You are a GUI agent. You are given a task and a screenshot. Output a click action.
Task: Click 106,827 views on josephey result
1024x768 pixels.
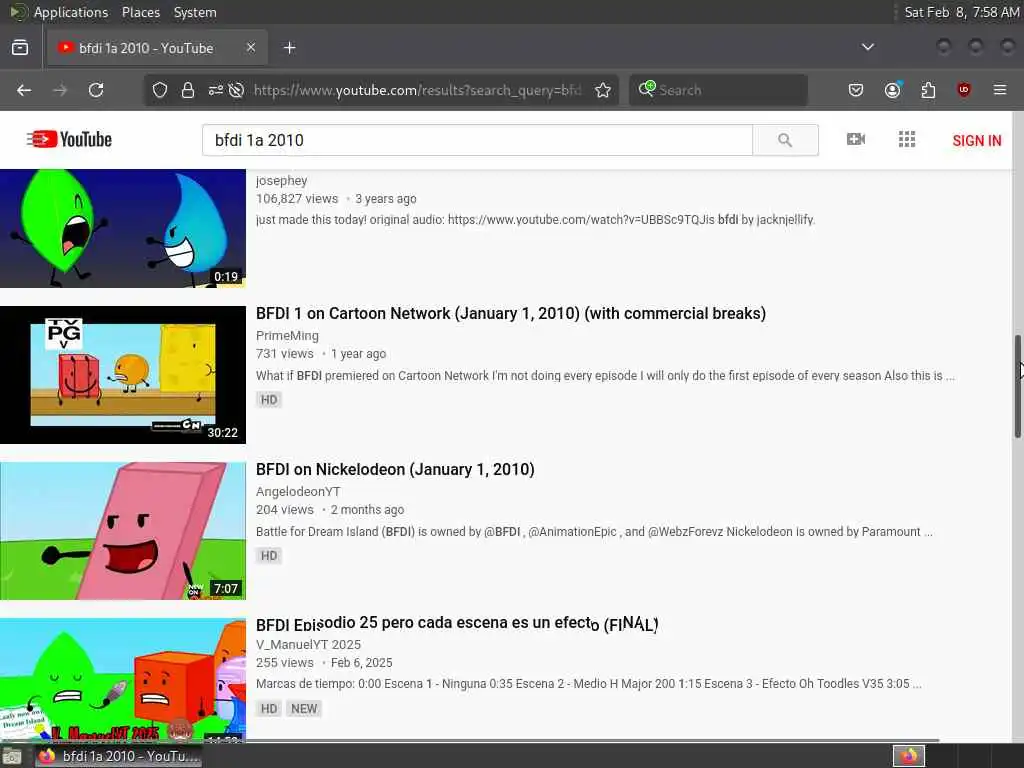297,199
